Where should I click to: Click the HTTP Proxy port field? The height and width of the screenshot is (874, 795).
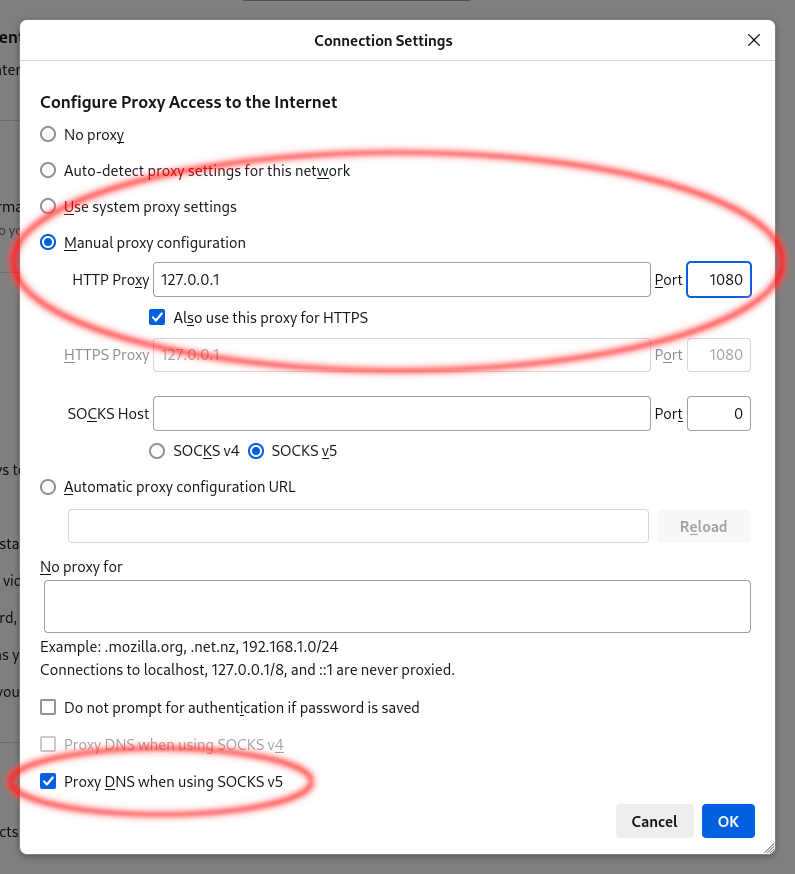[719, 279]
